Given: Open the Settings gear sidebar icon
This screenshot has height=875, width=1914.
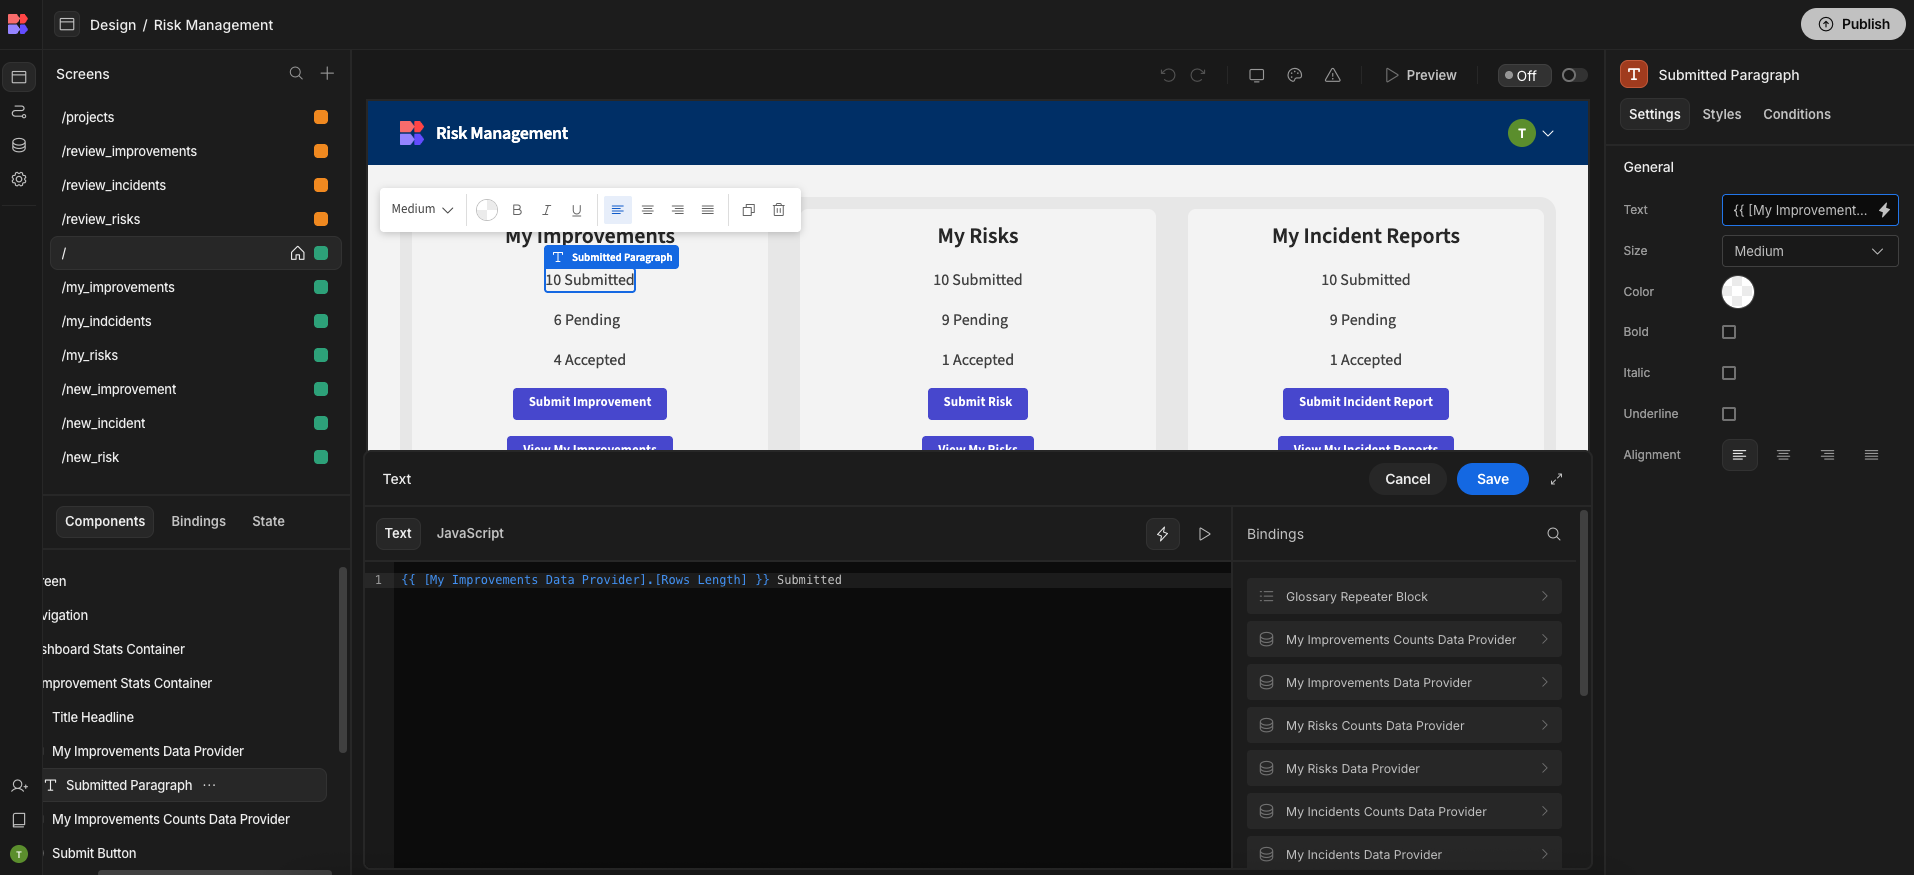Looking at the screenshot, I should pyautogui.click(x=19, y=179).
